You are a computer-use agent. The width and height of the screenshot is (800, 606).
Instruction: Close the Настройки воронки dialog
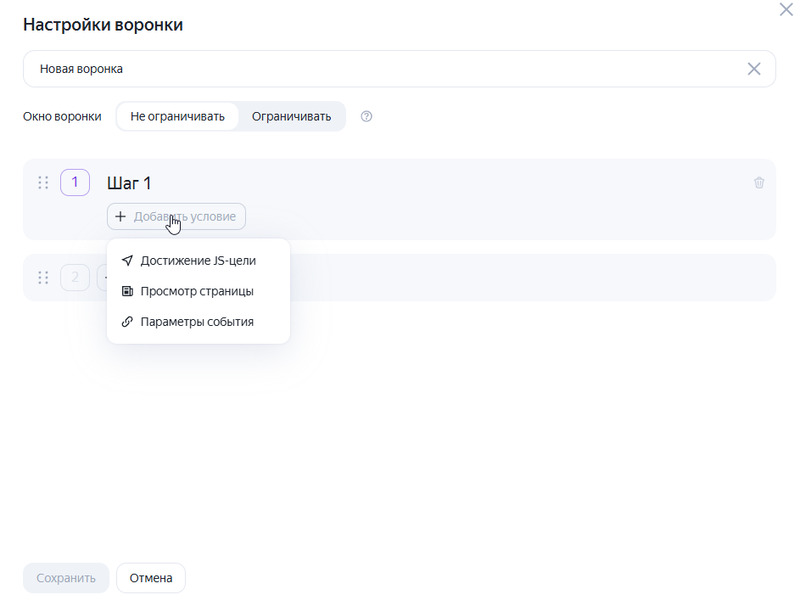click(x=786, y=9)
